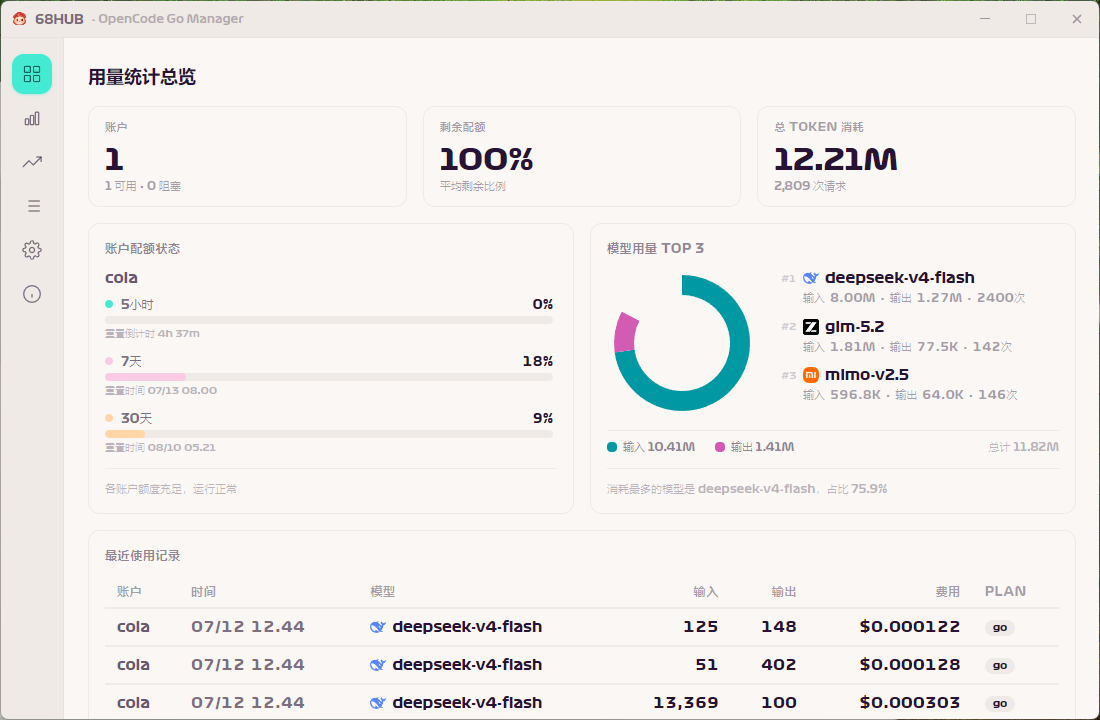This screenshot has width=1100, height=720.
Task: Click the go plan badge for $0.000303
Action: tap(1000, 703)
